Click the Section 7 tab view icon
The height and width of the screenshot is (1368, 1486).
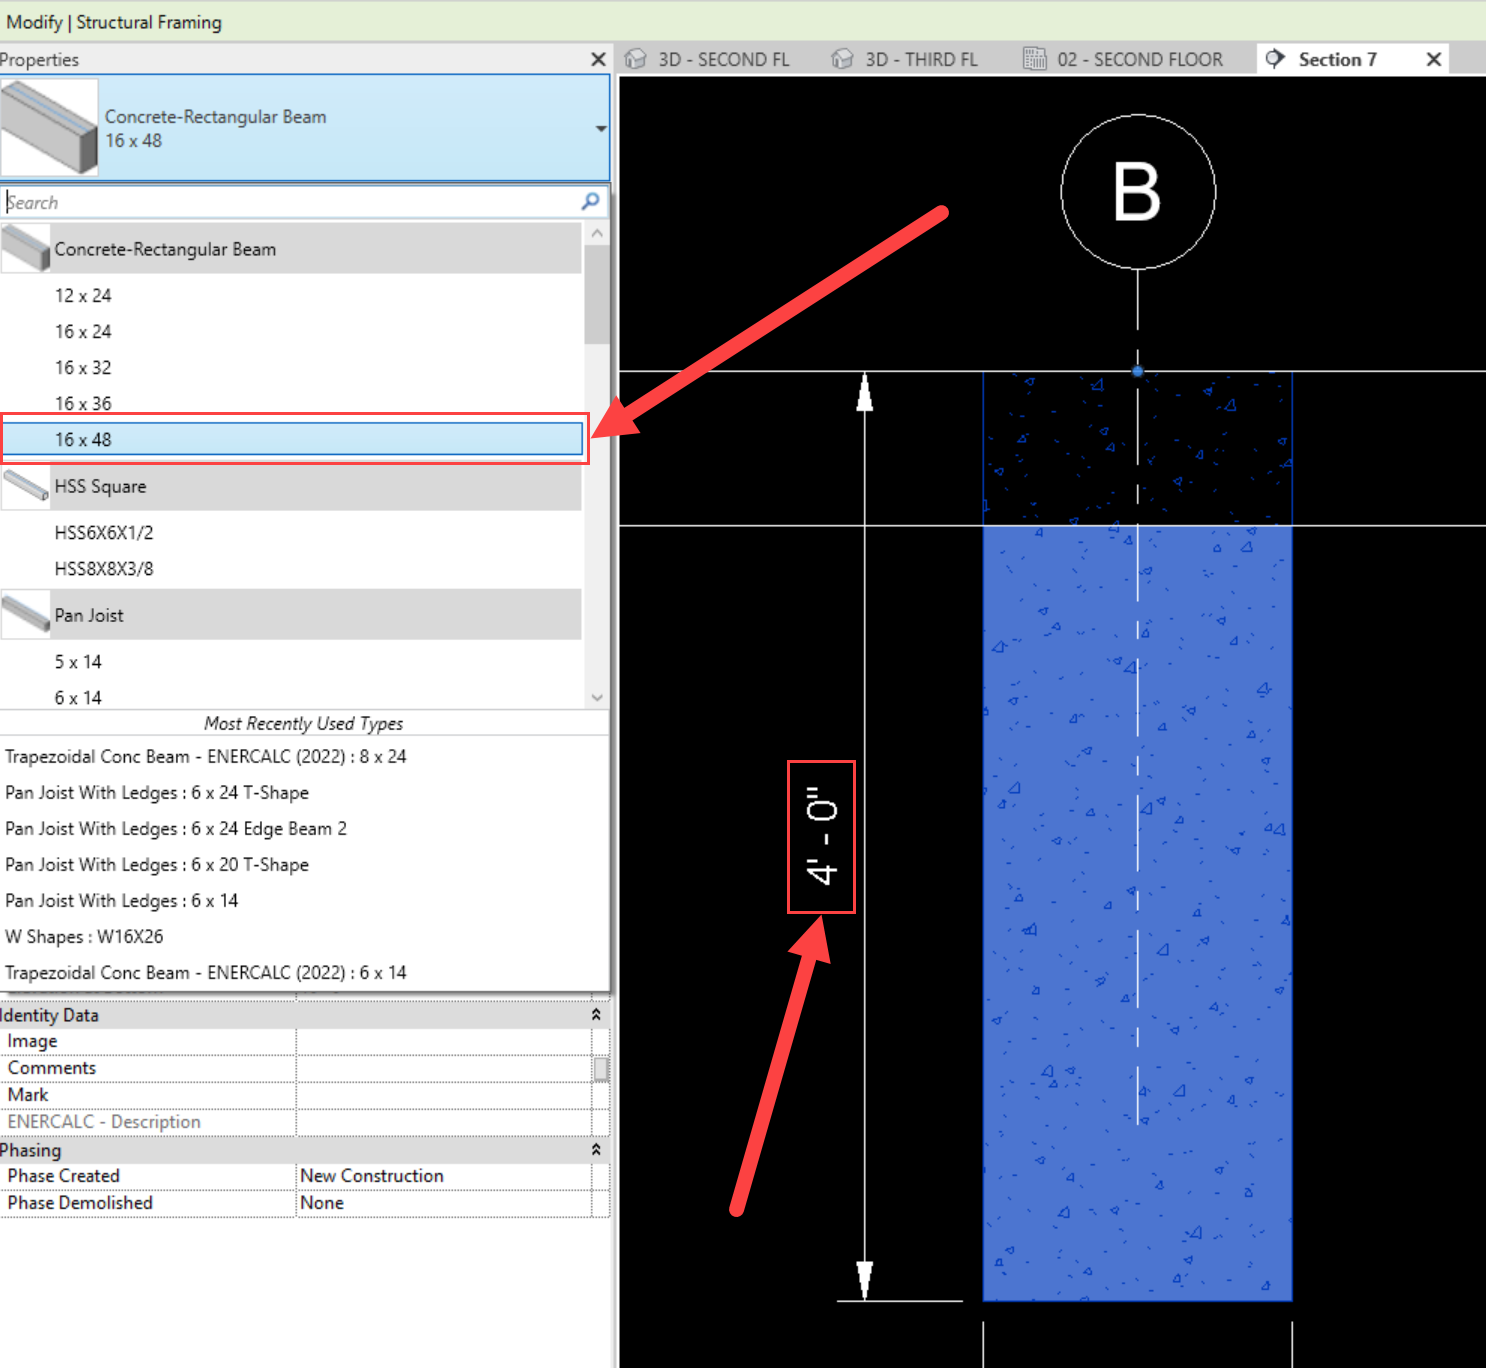(x=1275, y=59)
